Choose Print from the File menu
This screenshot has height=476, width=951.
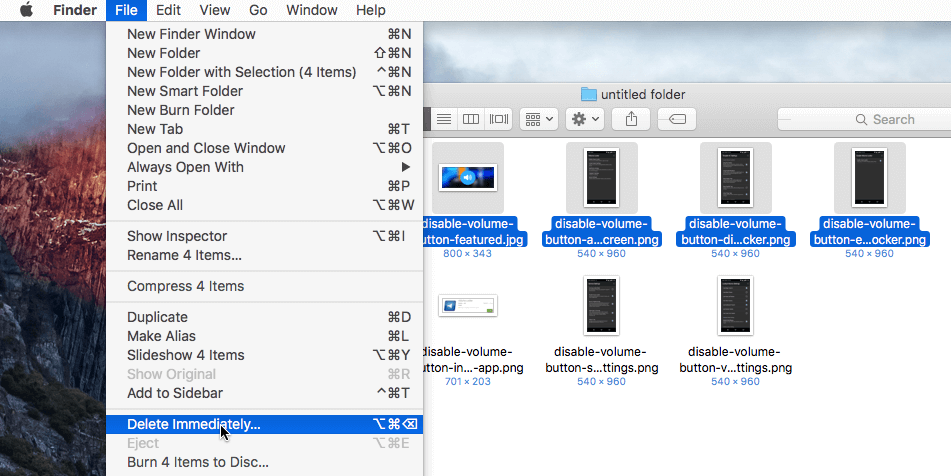tap(264, 186)
